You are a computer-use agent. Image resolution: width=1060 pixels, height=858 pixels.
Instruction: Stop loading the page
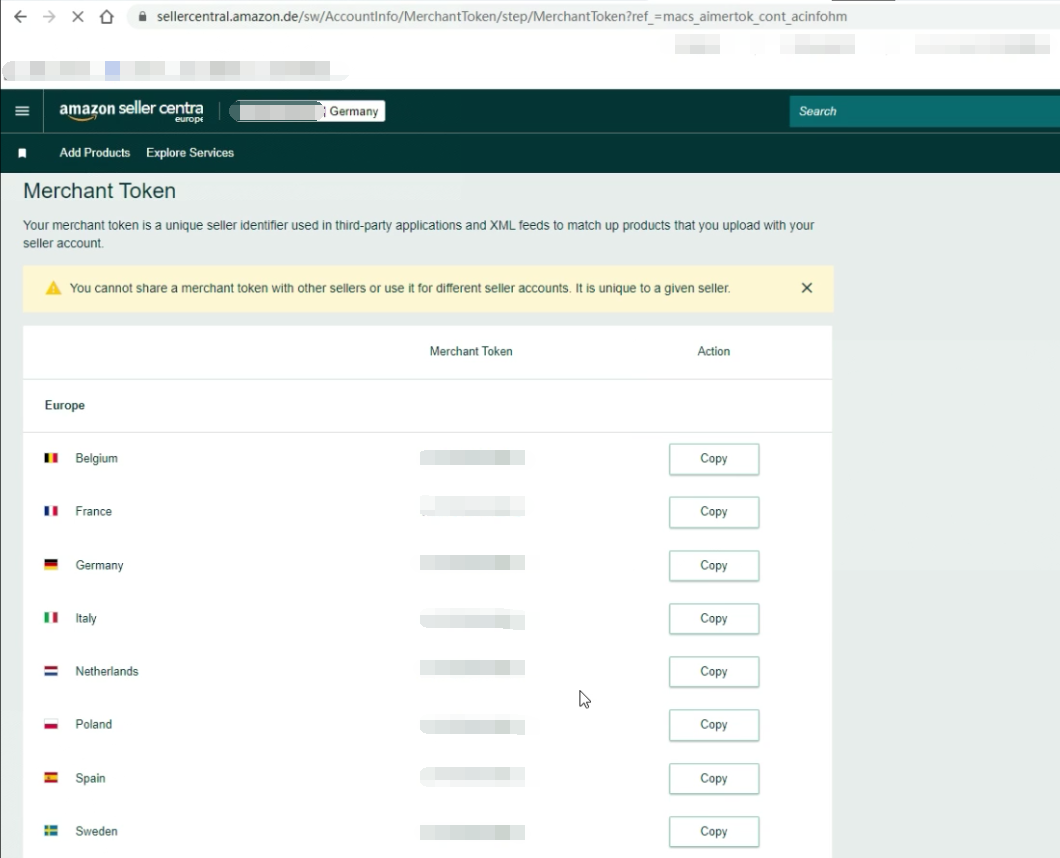click(78, 16)
